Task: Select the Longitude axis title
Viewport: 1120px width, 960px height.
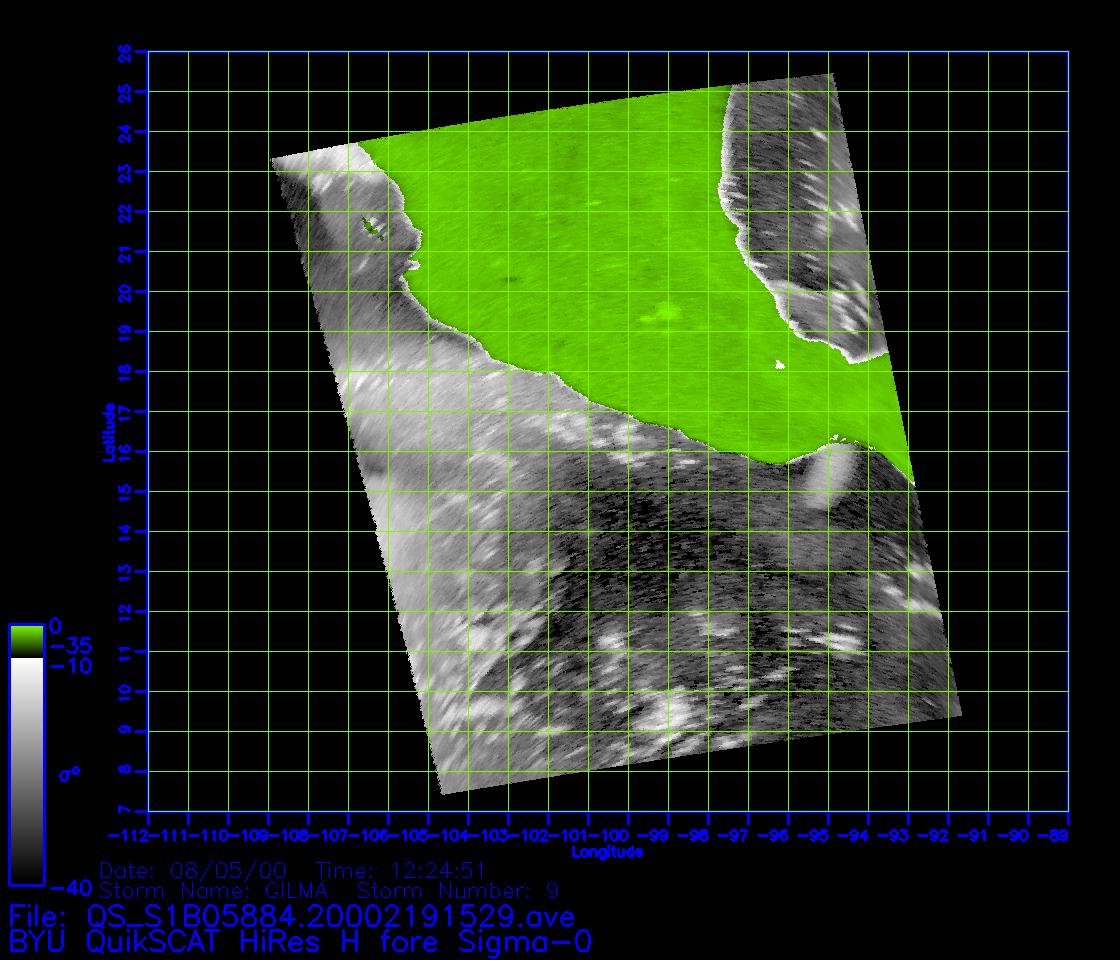Action: (607, 853)
